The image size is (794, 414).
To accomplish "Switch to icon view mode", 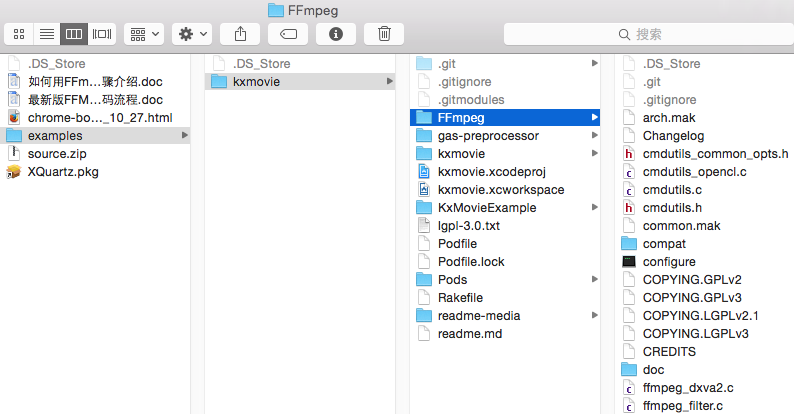I will click(x=19, y=34).
